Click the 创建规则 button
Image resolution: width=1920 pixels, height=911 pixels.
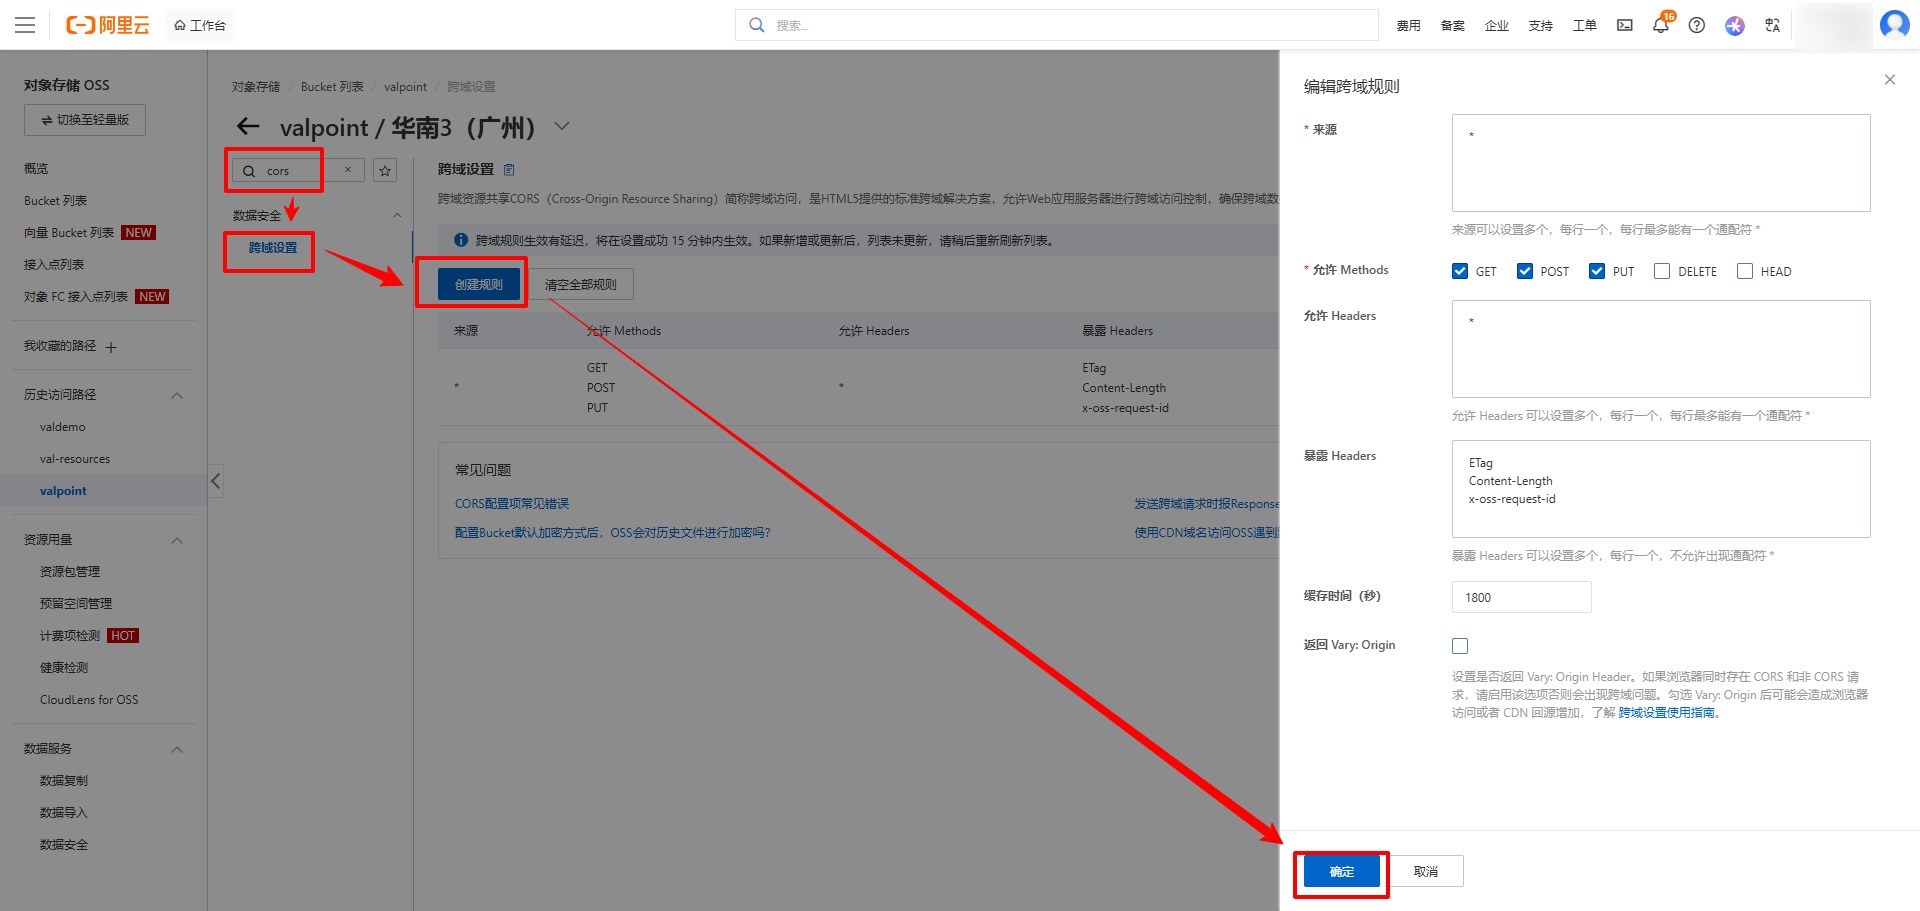pos(479,285)
